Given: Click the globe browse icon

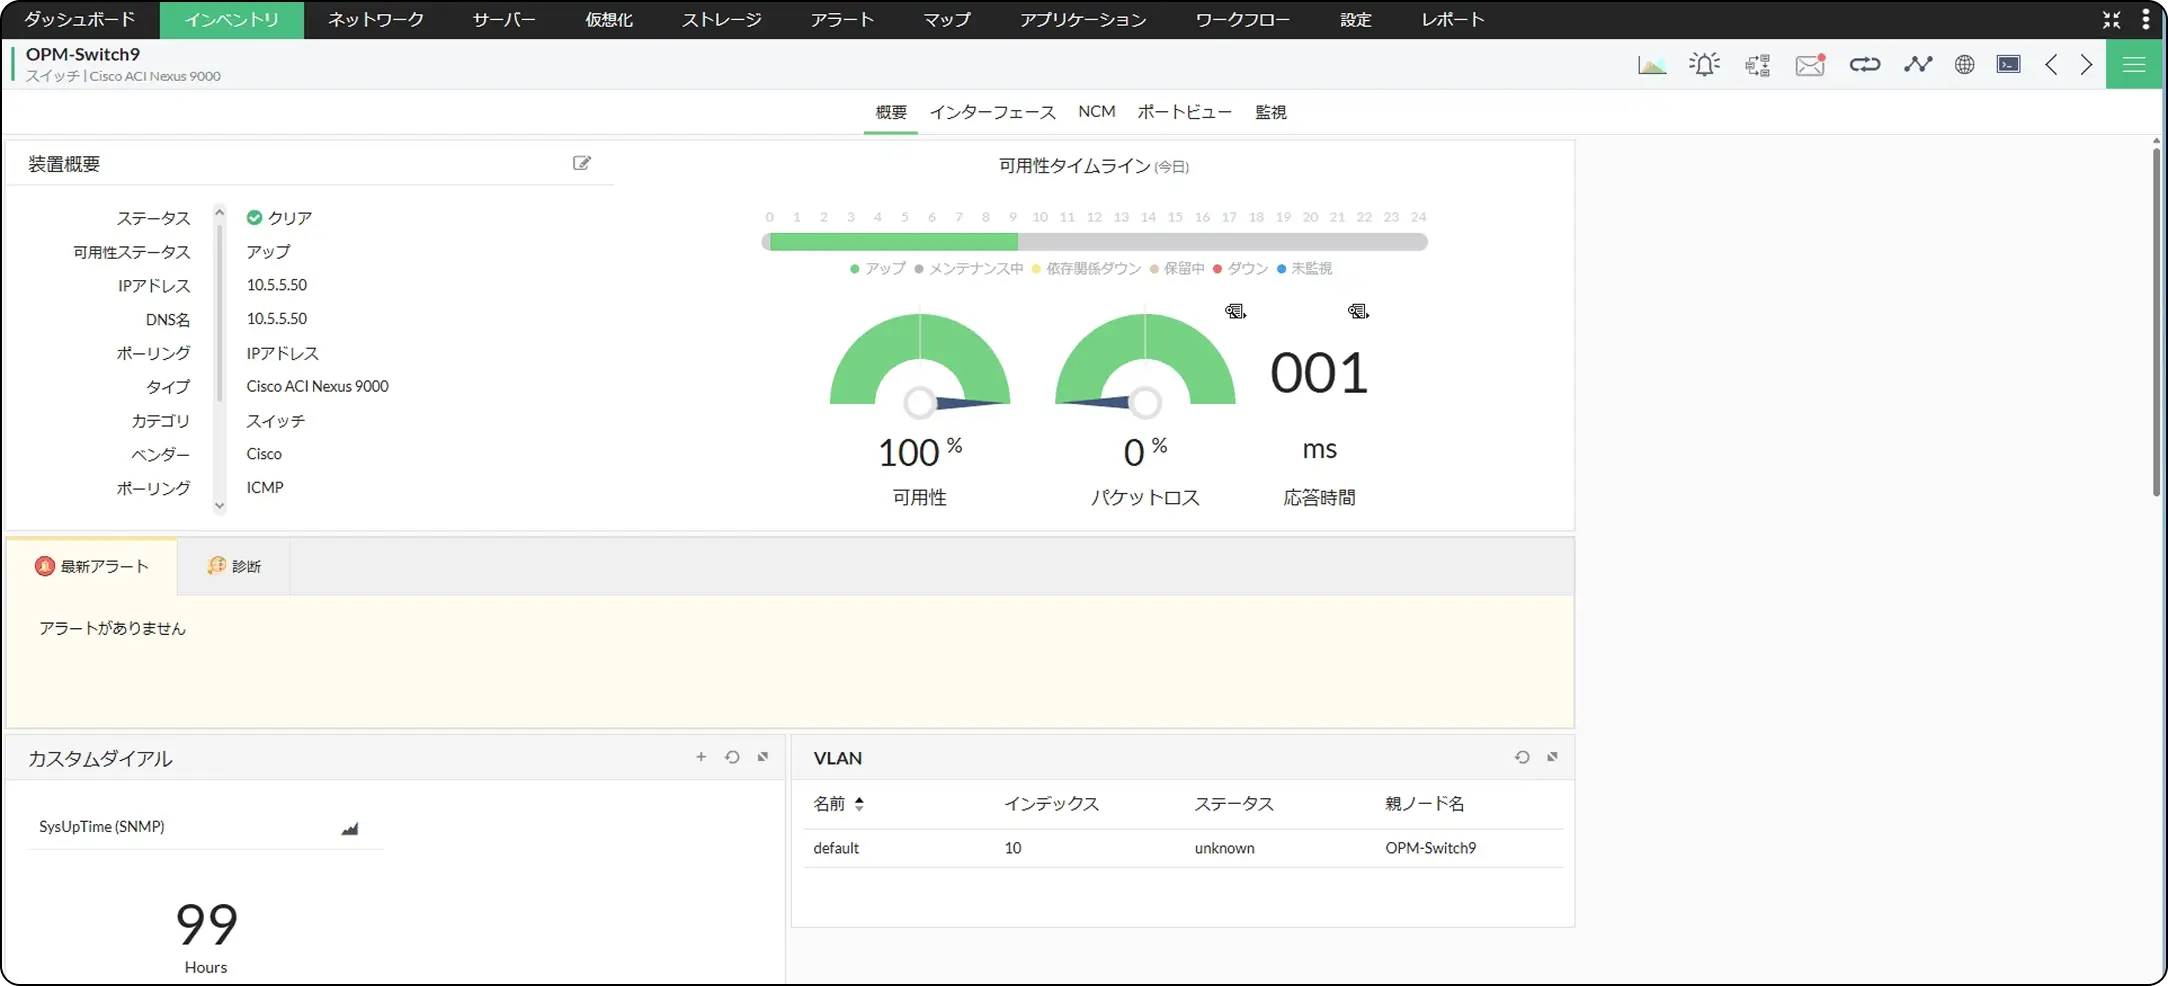Looking at the screenshot, I should pos(1965,65).
